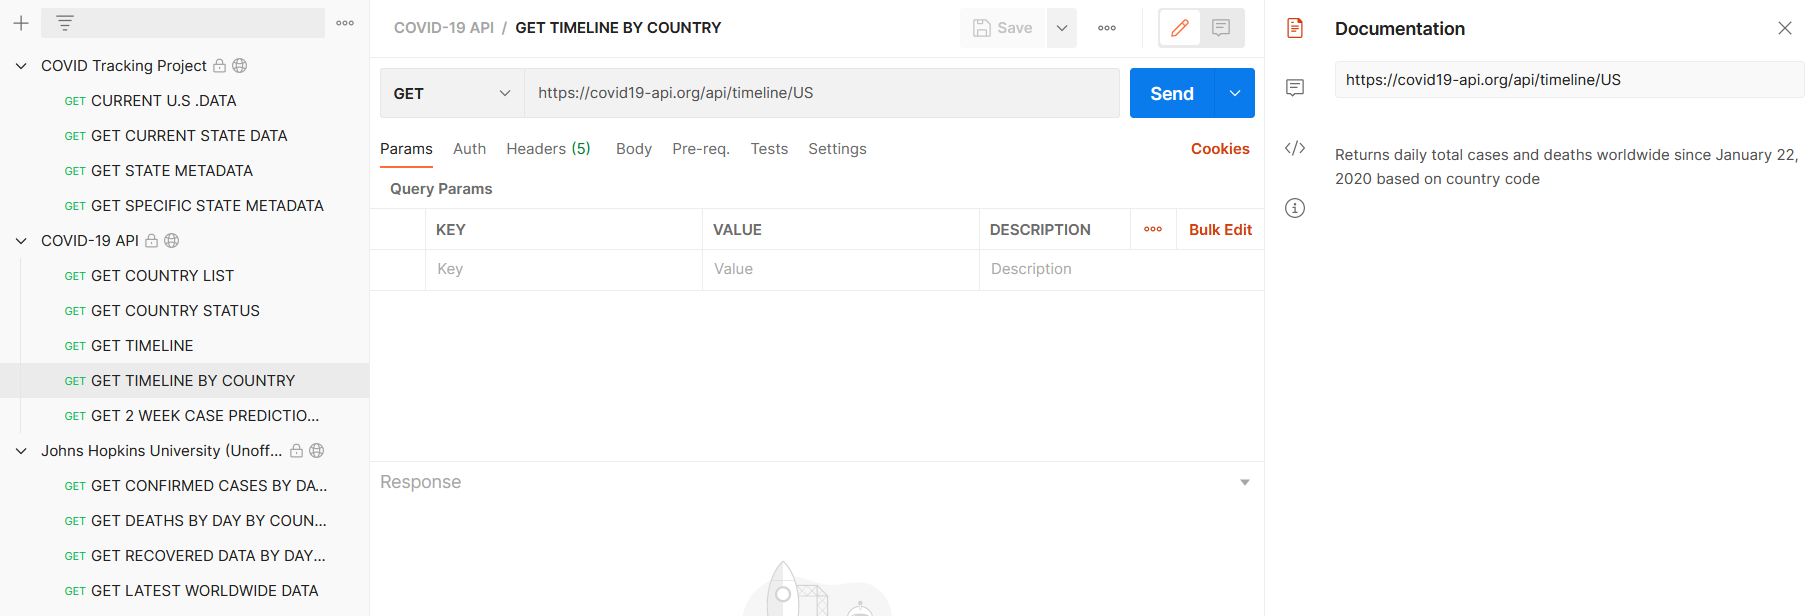Open request three-dot menu next to Save

click(1107, 28)
